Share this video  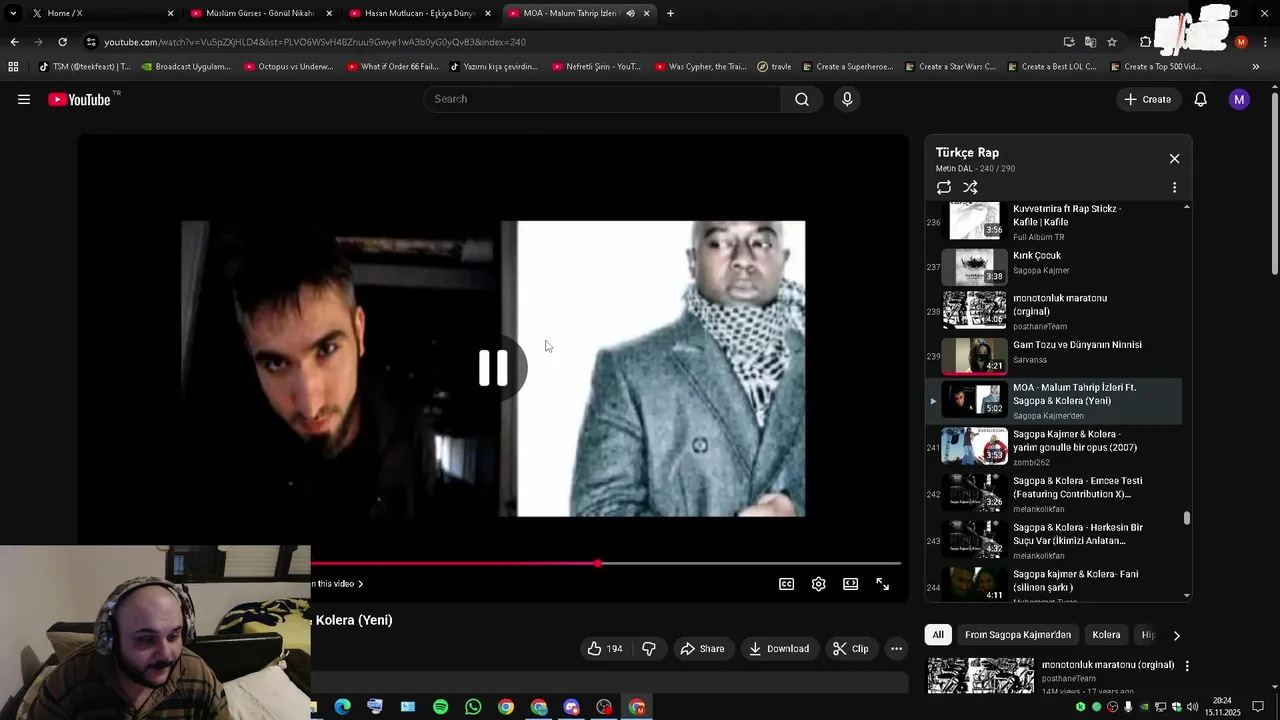[702, 649]
